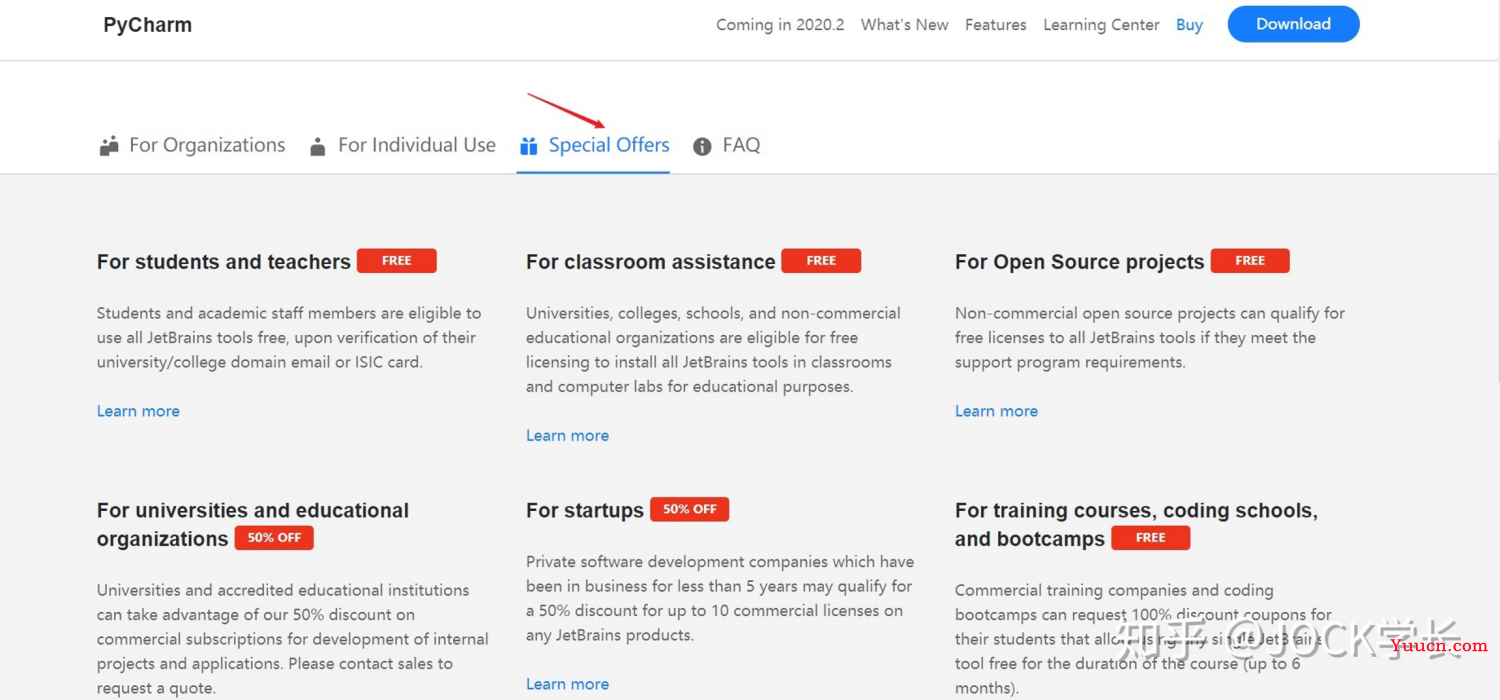1500x700 pixels.
Task: Click the Buy link in the header
Action: (x=1189, y=25)
